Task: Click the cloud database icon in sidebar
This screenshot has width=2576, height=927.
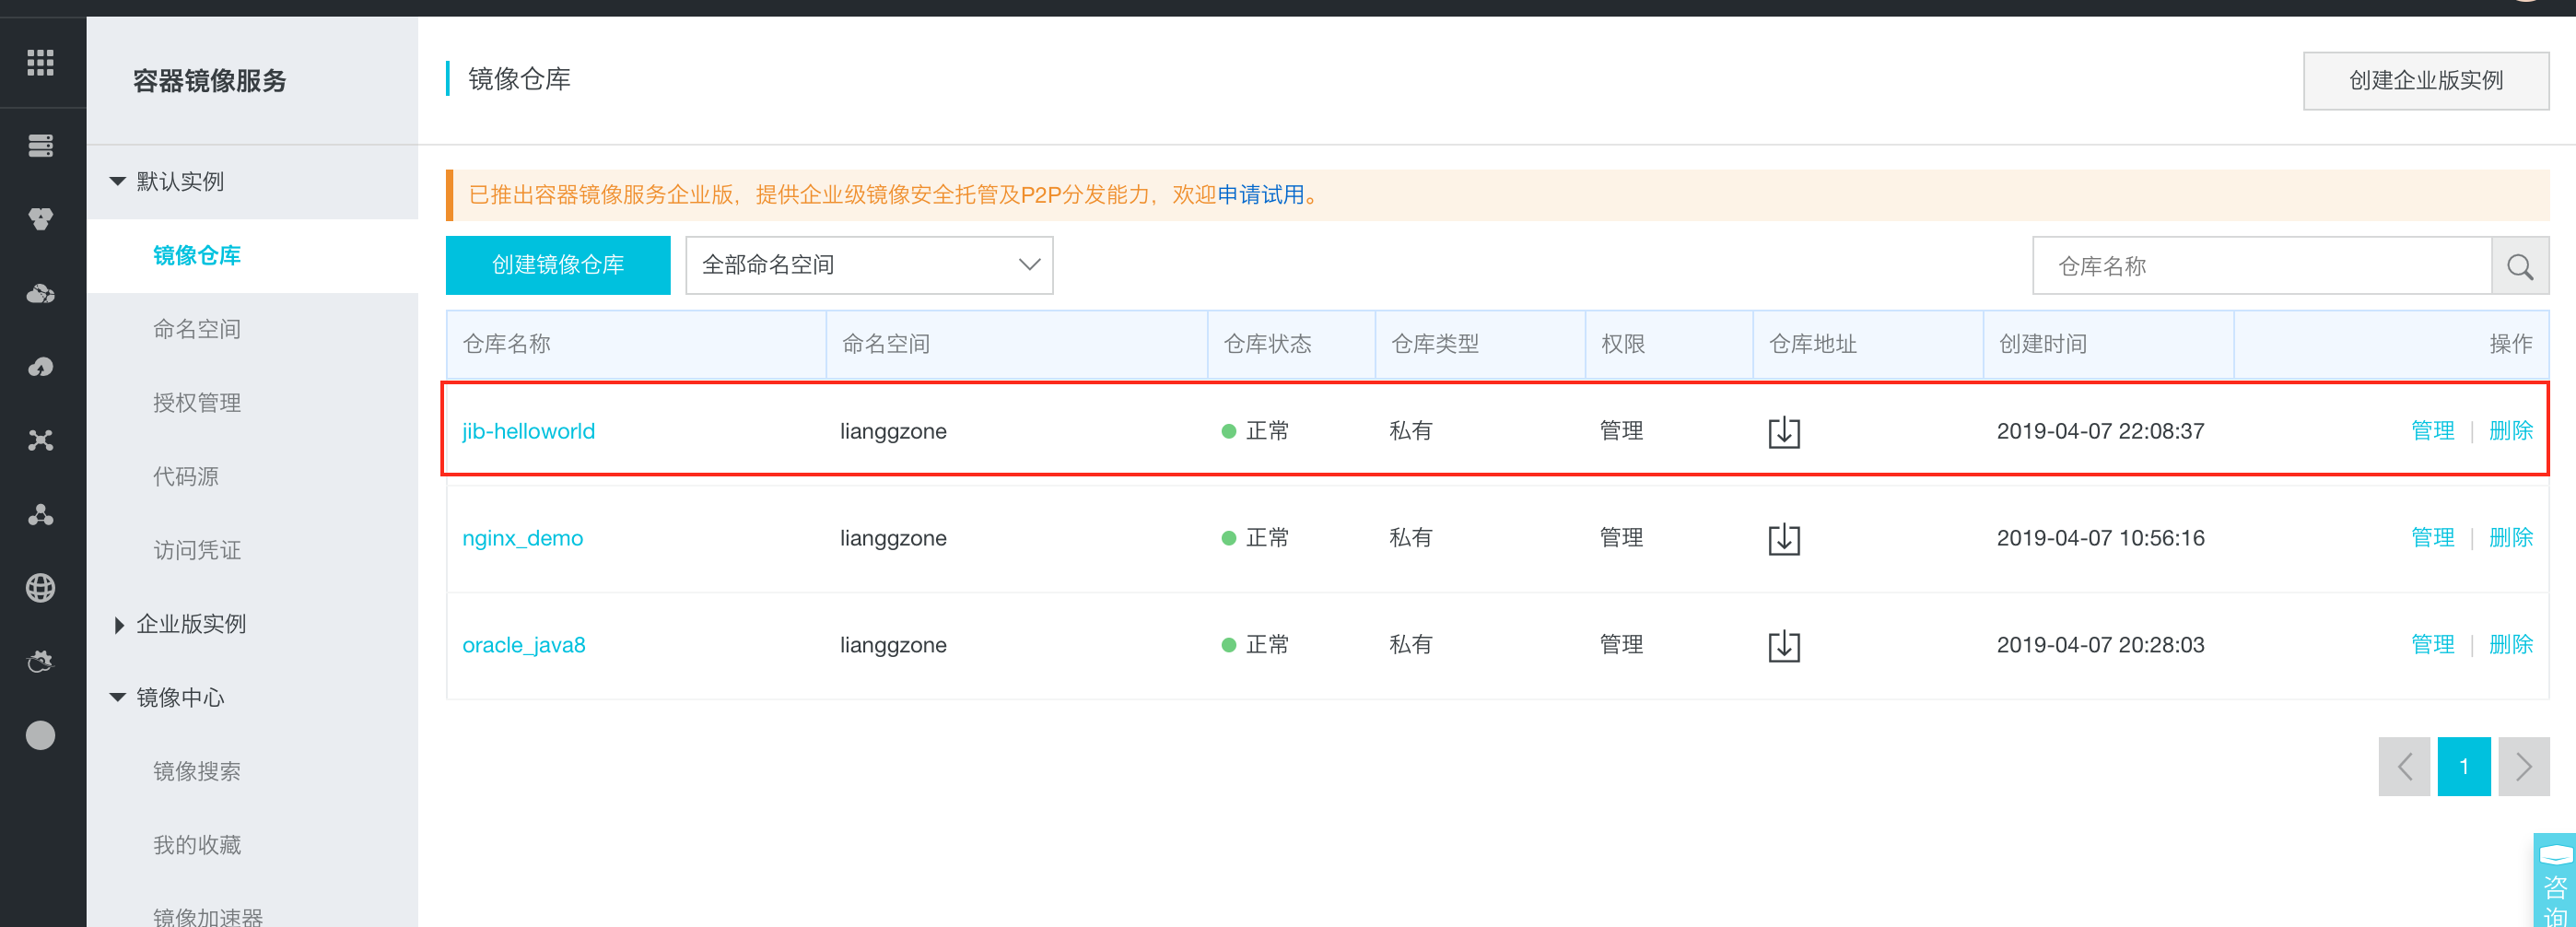Action: tap(40, 294)
